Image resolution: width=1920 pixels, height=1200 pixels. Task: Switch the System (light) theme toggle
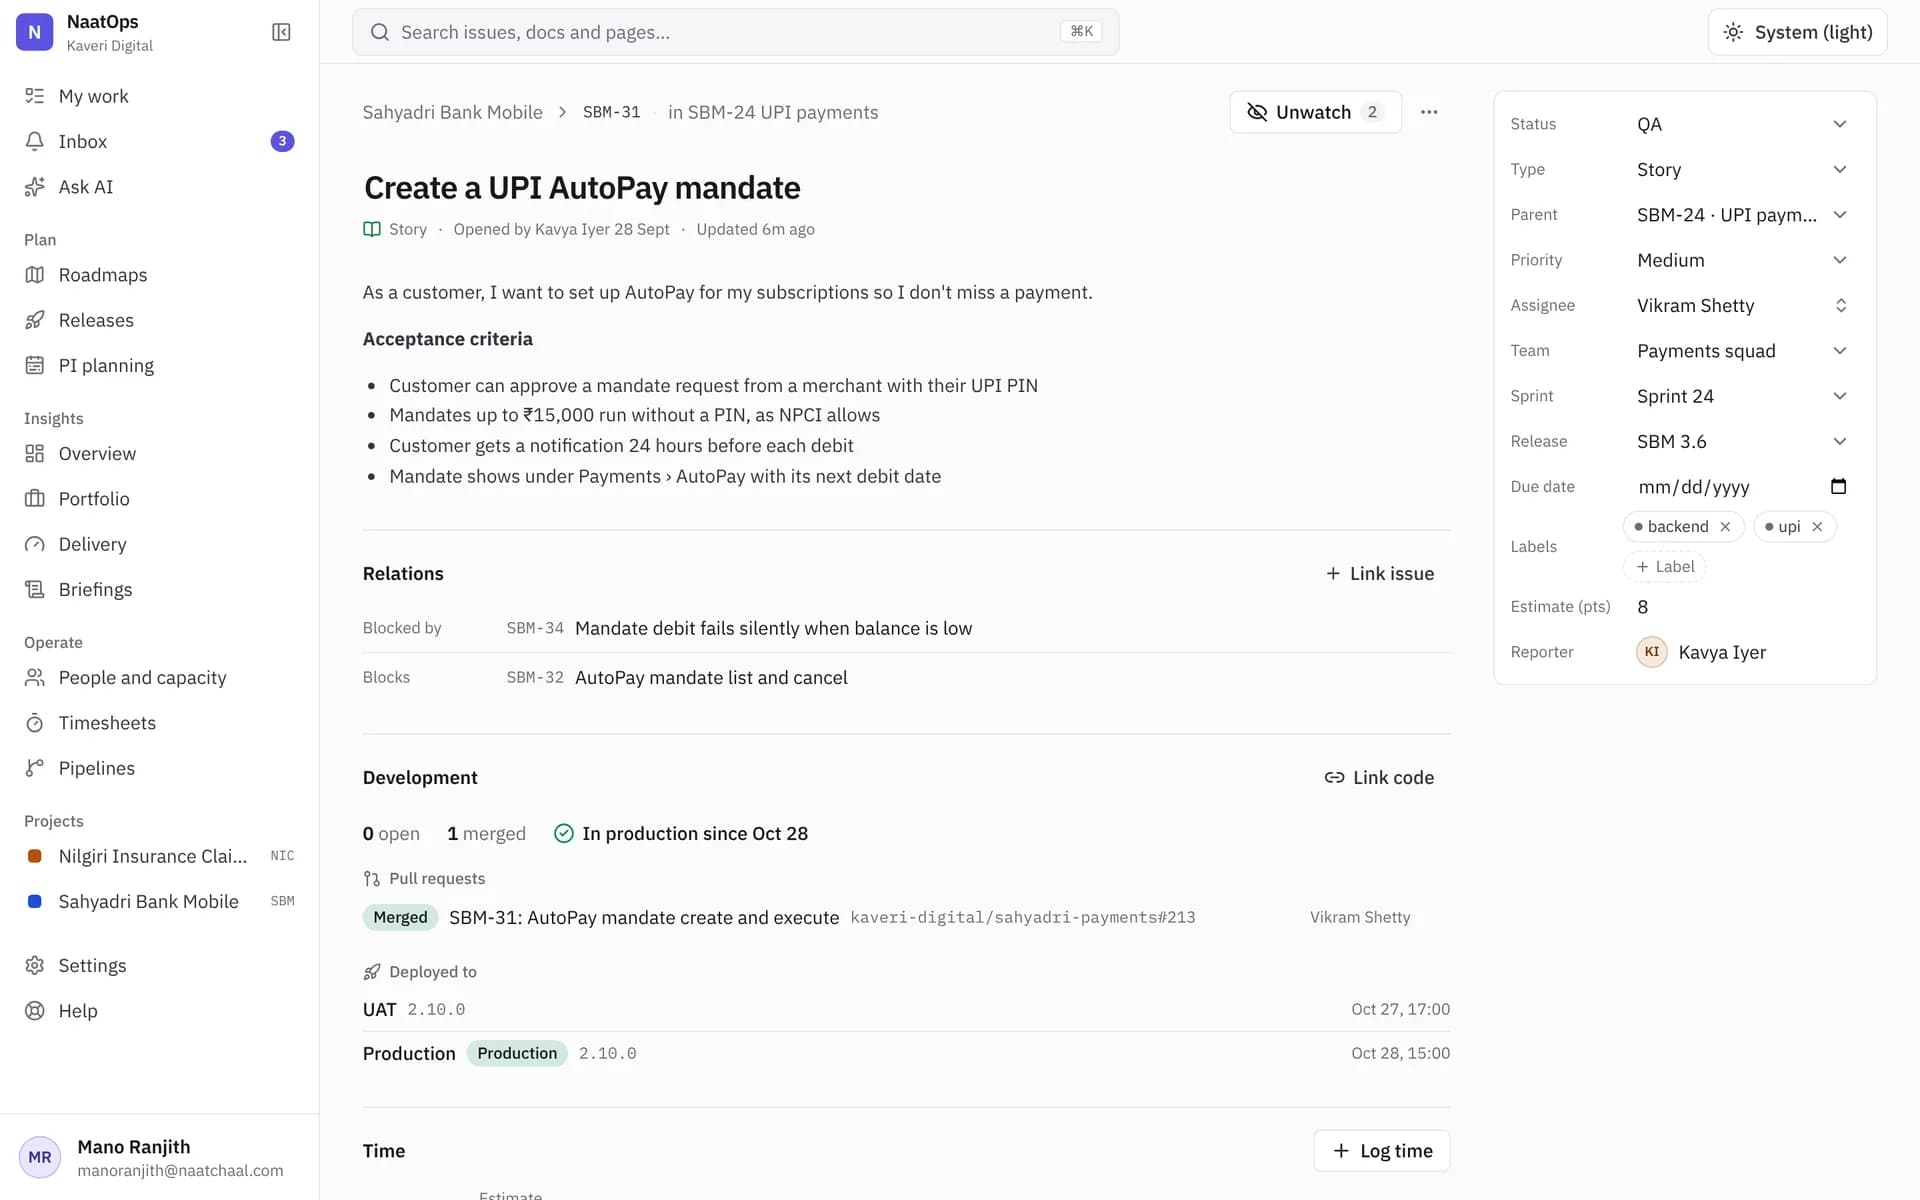(x=1797, y=32)
